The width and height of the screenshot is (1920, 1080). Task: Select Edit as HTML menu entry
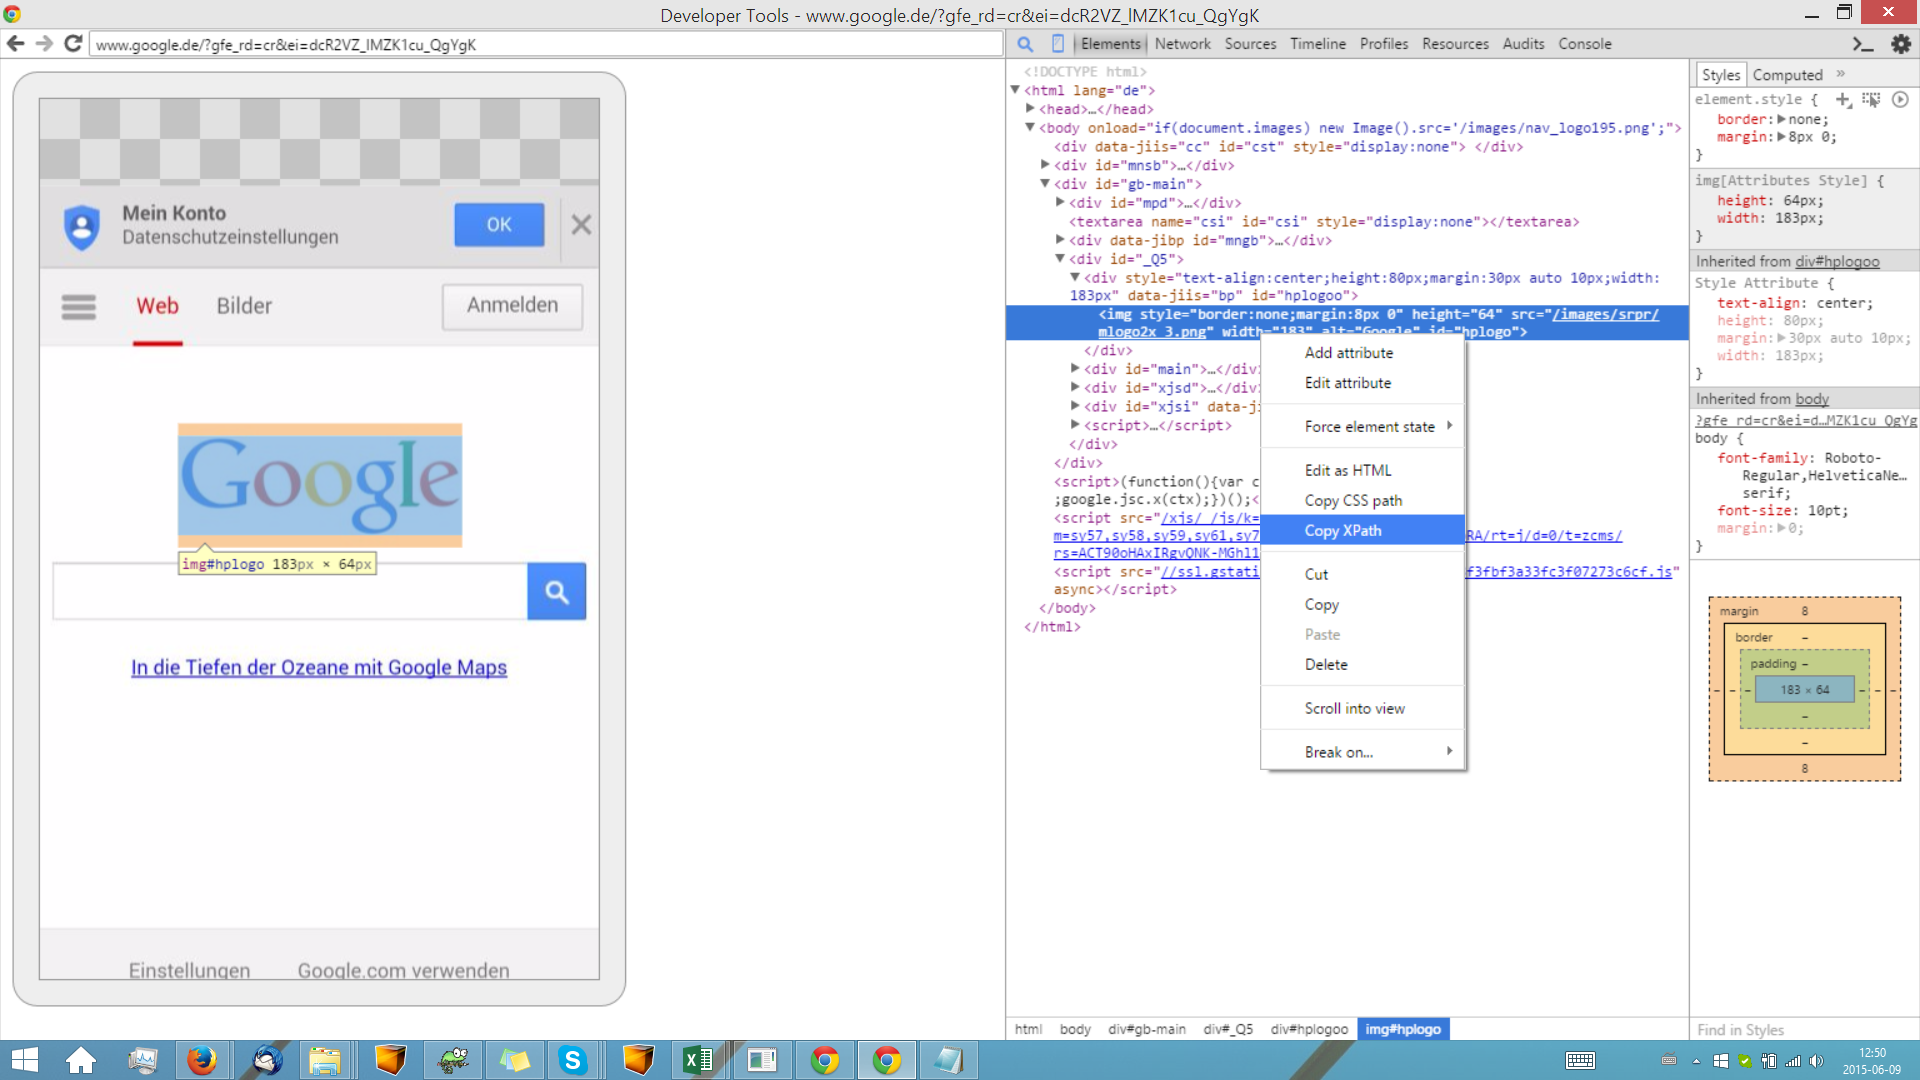click(1362, 471)
